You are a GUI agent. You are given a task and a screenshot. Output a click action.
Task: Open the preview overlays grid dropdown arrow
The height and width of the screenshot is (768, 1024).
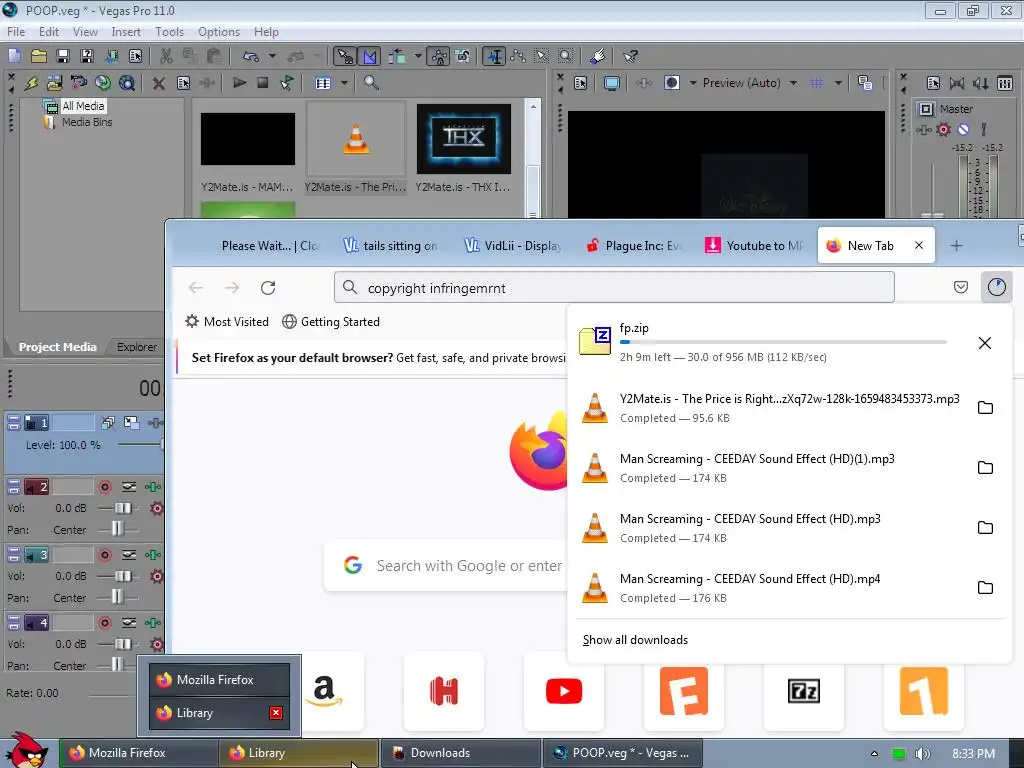pos(838,83)
